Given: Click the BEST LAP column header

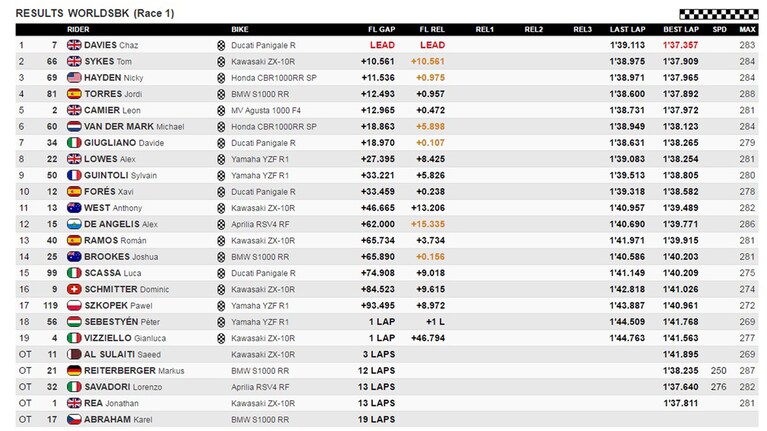Looking at the screenshot, I should tap(681, 29).
